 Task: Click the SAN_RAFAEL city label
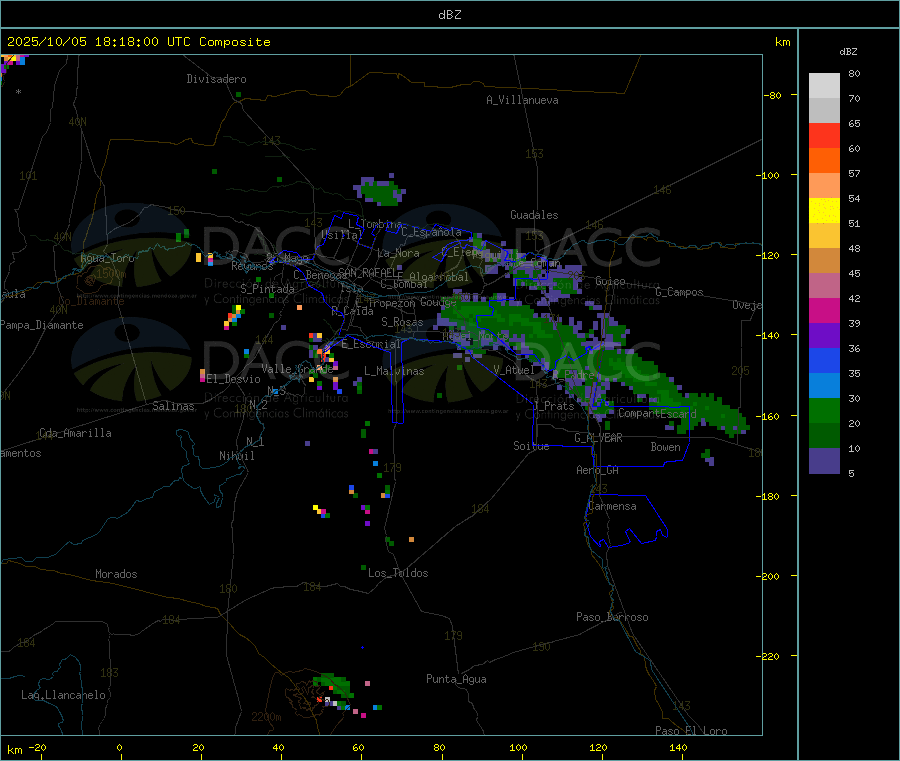point(370,272)
